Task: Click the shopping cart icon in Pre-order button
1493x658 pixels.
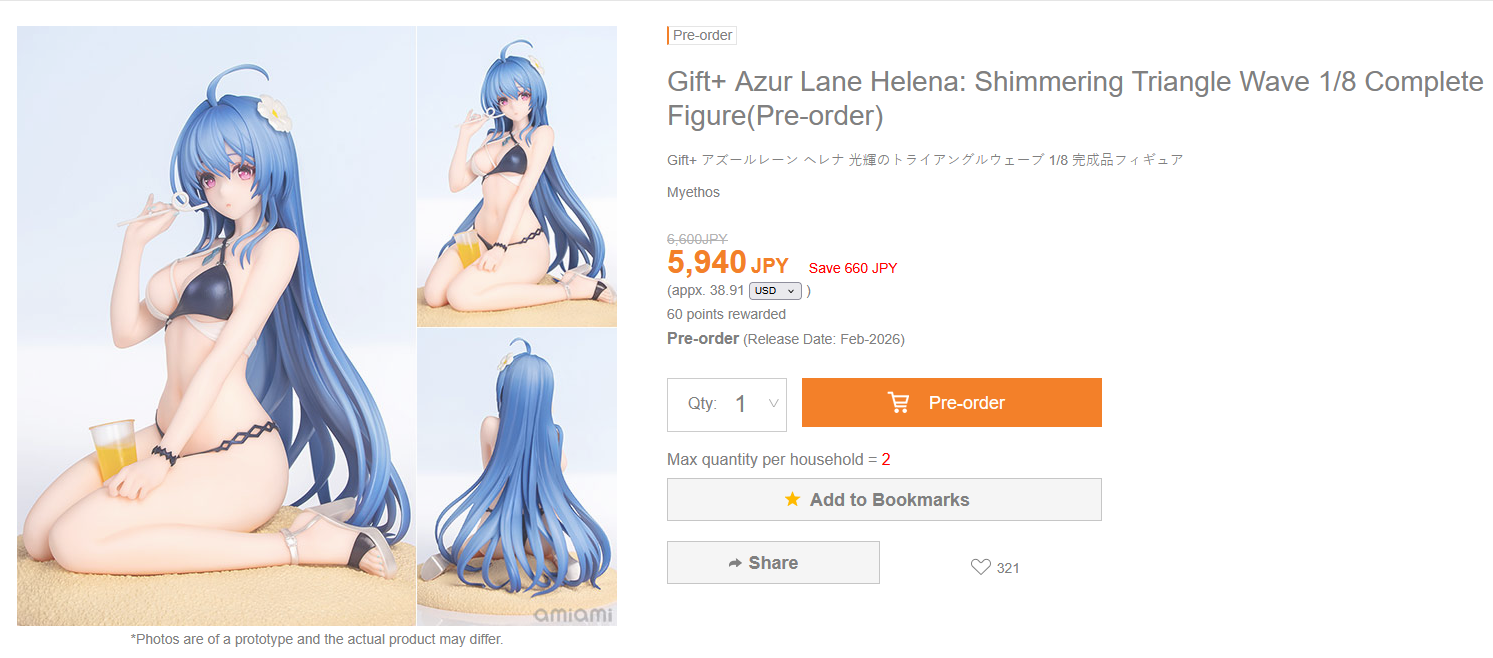Action: [x=899, y=403]
